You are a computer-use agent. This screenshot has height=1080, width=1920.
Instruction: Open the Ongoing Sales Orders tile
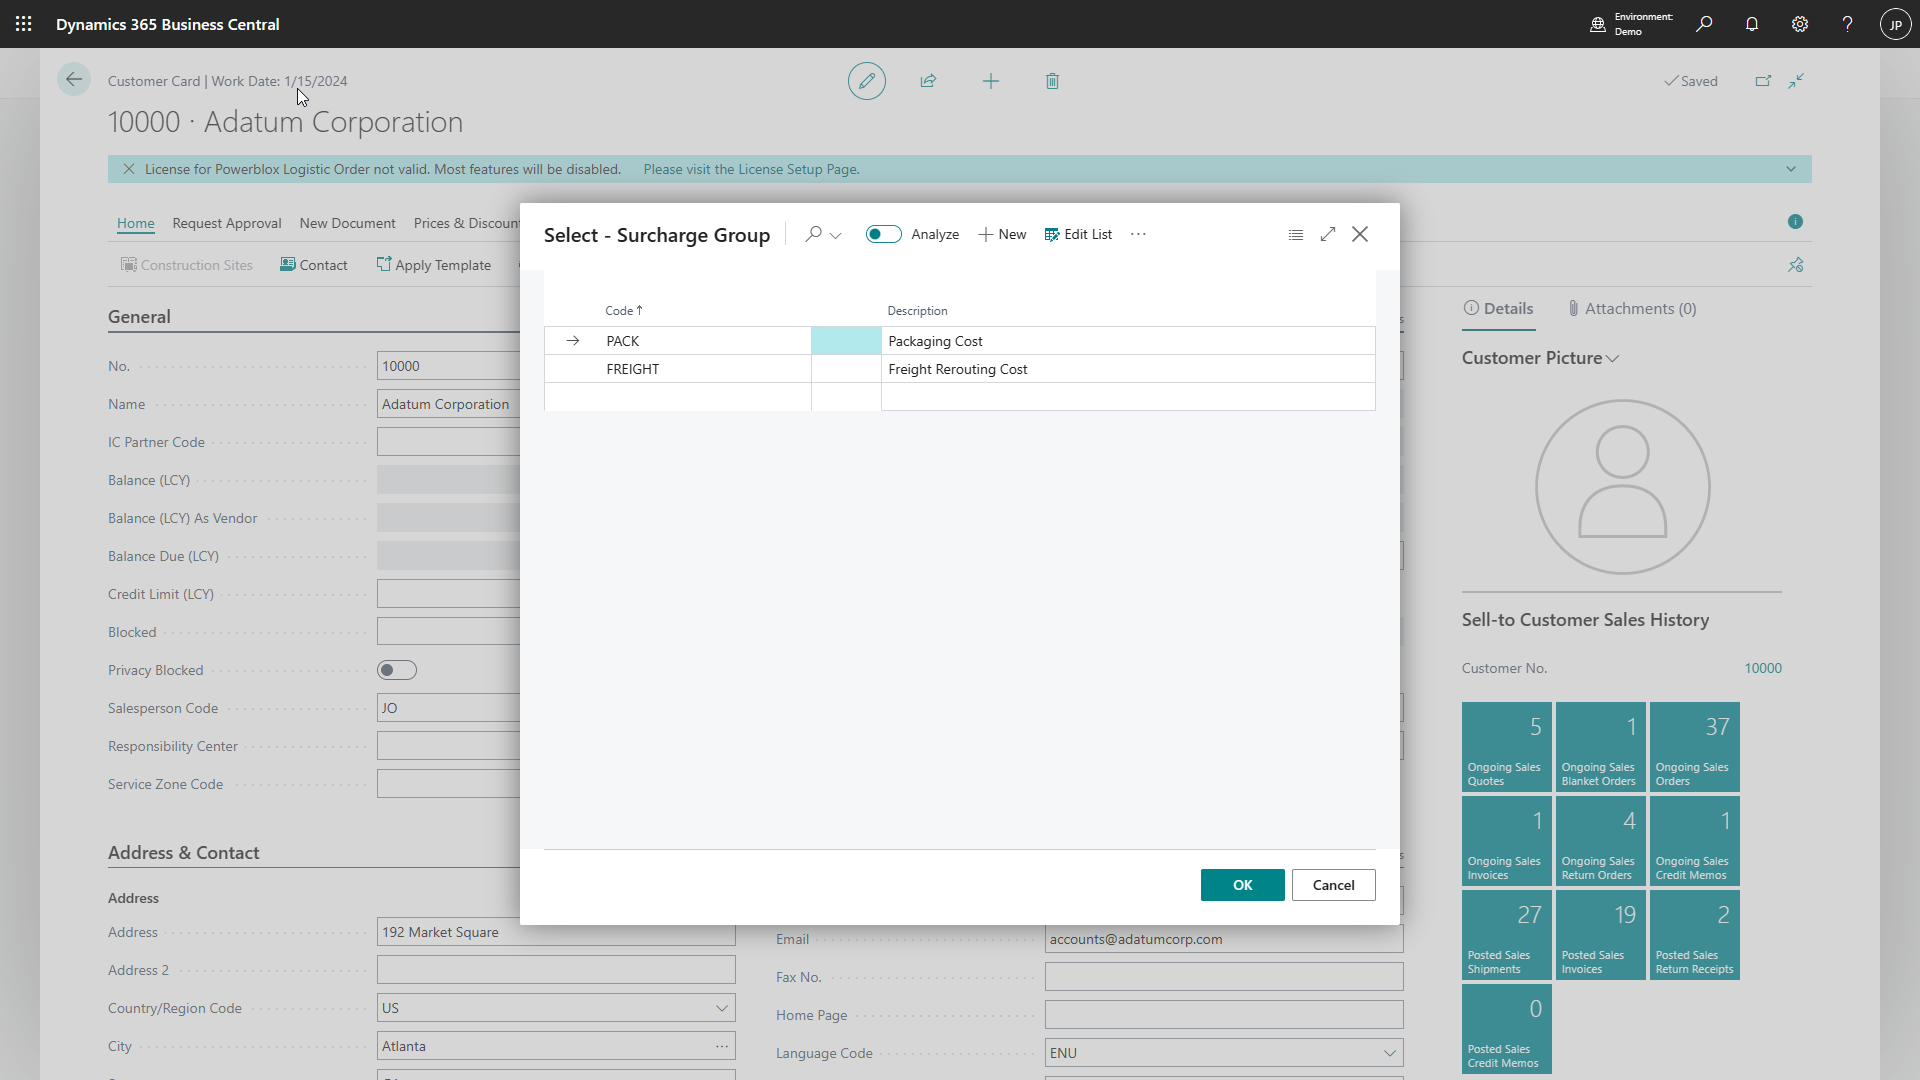click(x=1695, y=747)
